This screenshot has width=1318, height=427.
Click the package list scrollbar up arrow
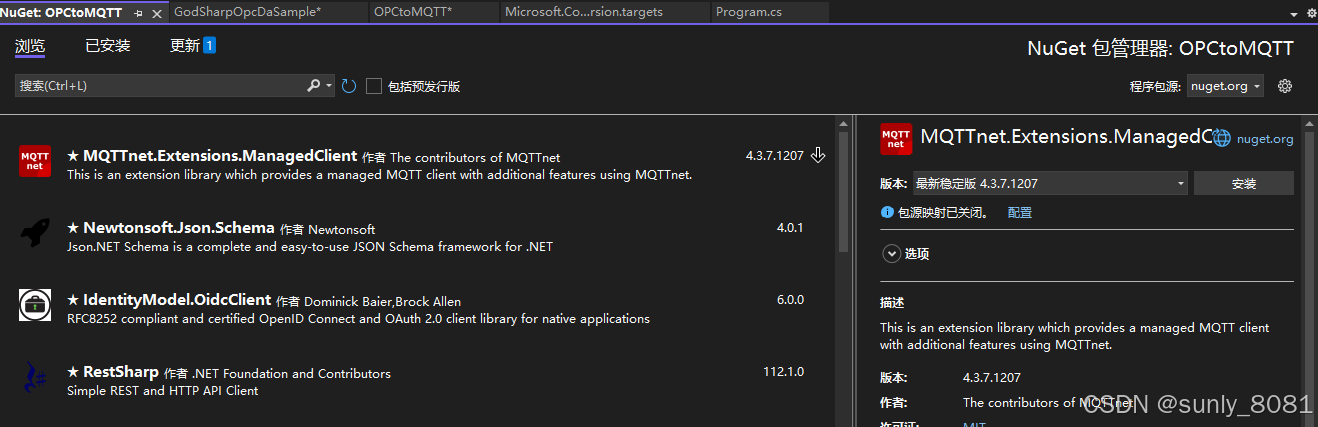(843, 124)
